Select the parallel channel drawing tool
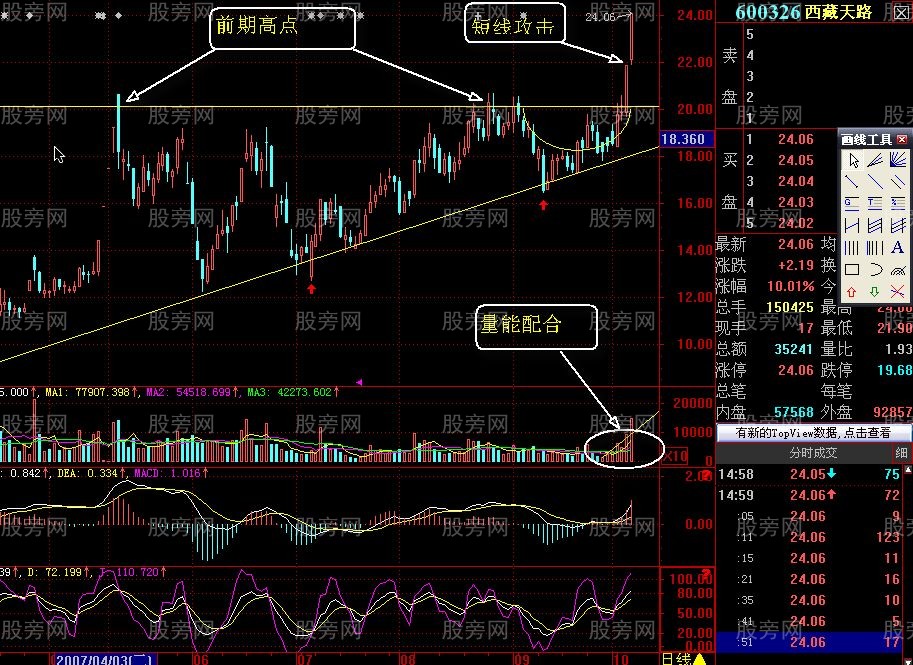Screen dimensions: 913x665 tap(873, 225)
